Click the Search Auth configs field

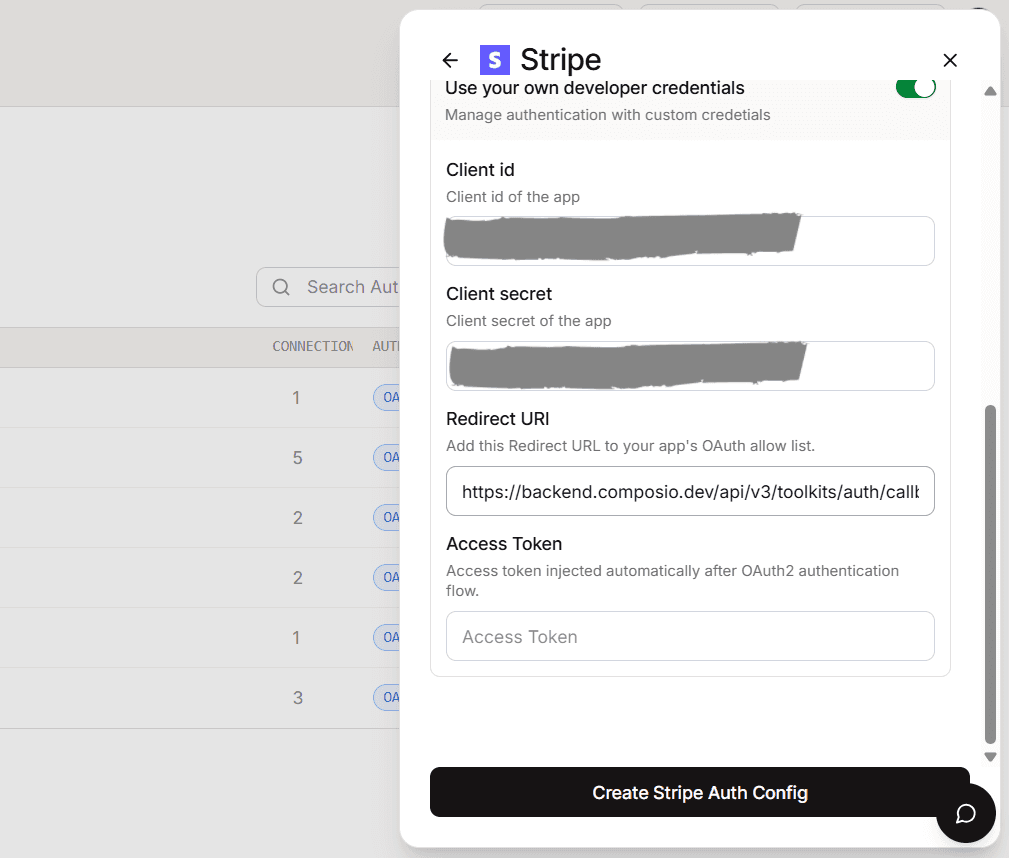click(x=328, y=287)
